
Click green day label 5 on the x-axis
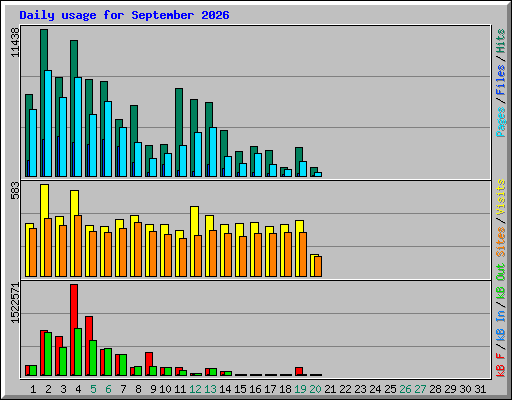coord(93,389)
